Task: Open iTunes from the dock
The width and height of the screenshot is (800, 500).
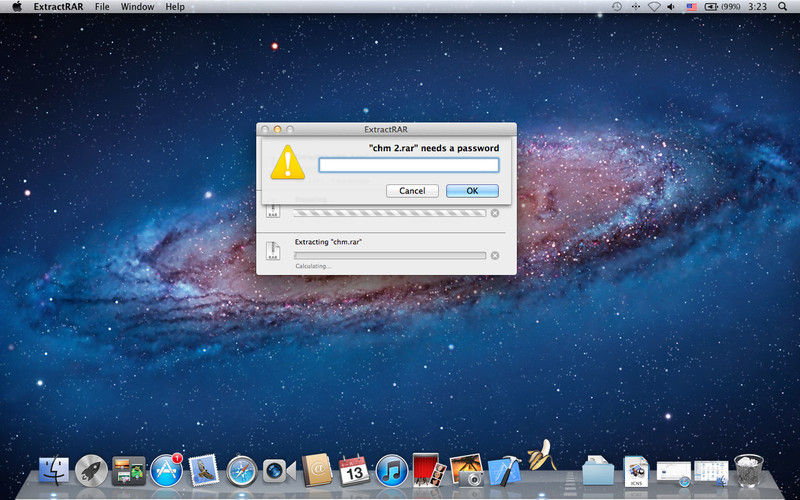Action: pos(392,470)
